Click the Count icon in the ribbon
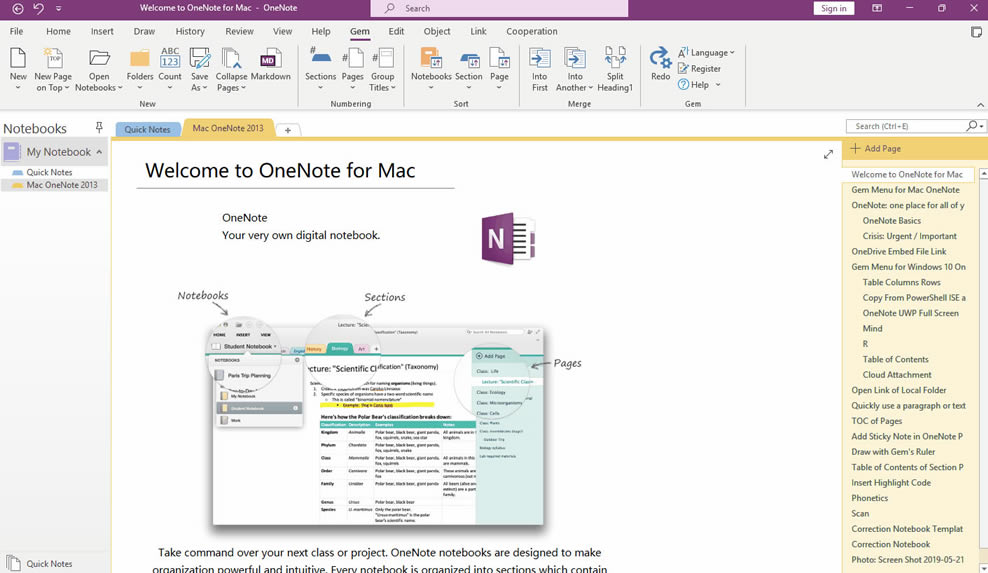This screenshot has height=573, width=988. point(170,60)
